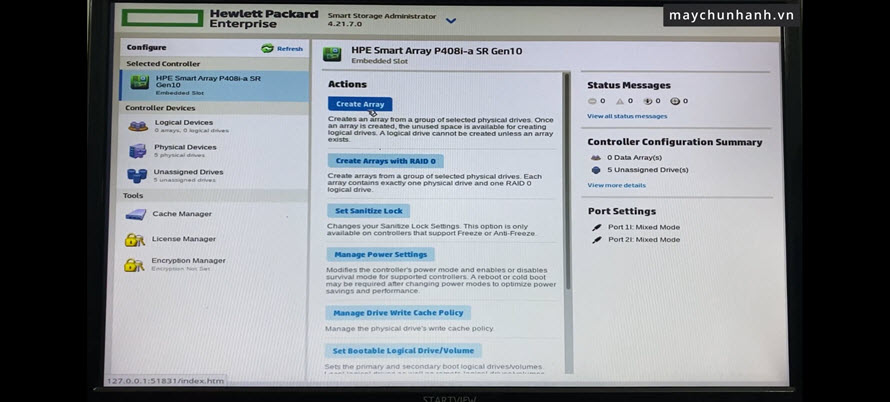890x402 pixels.
Task: Open Encryption Manager tool
Action: (188, 261)
